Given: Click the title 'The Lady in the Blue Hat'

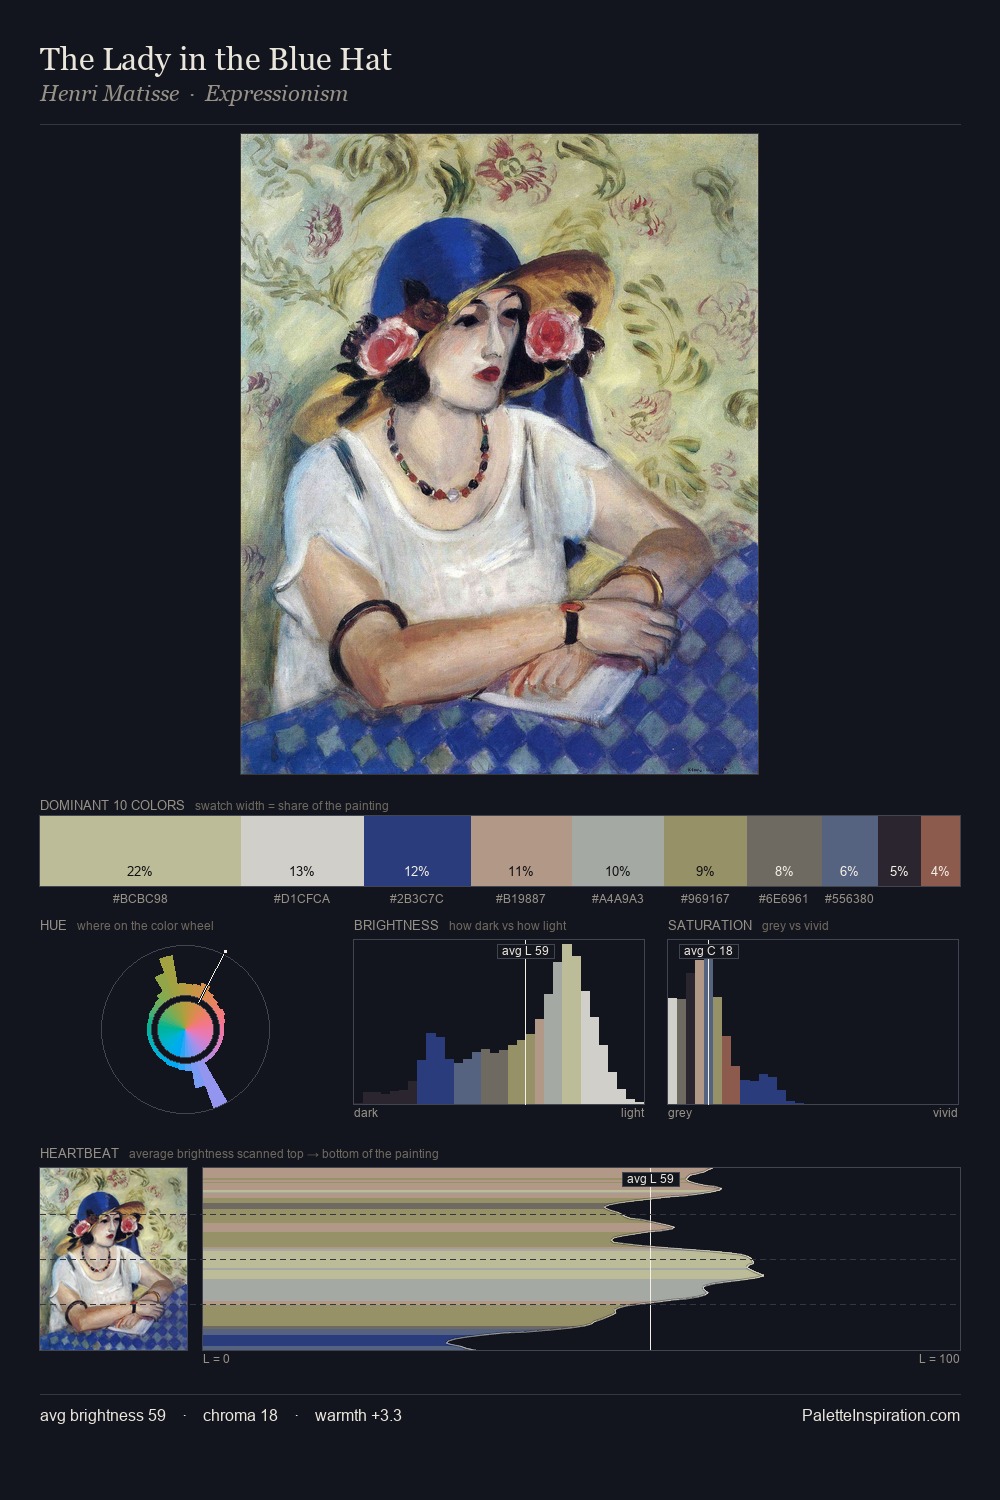Looking at the screenshot, I should click(x=216, y=59).
